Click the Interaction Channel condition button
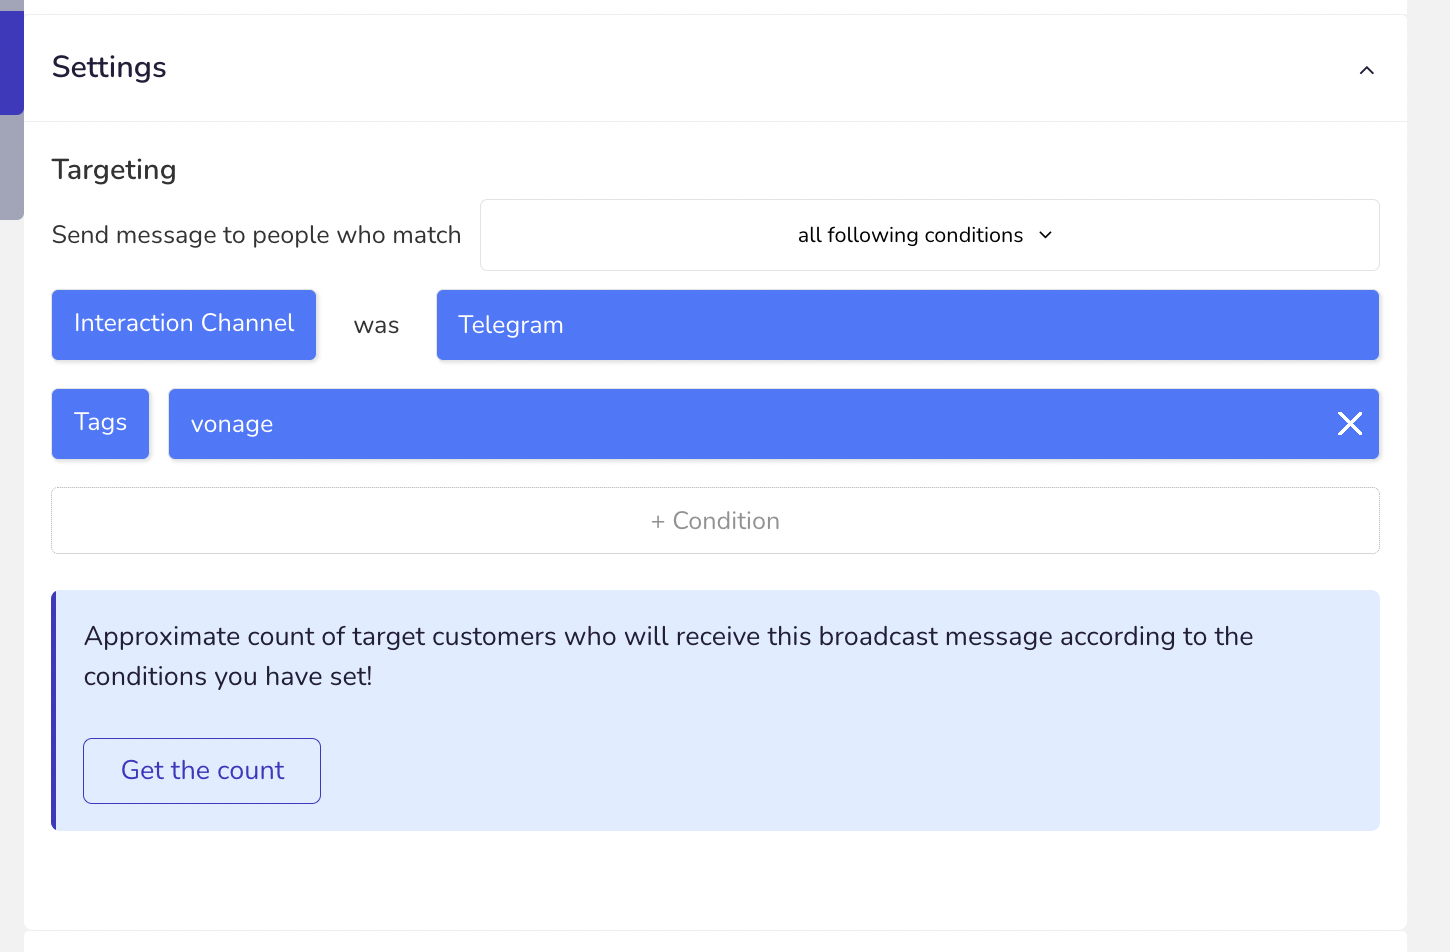 184,325
